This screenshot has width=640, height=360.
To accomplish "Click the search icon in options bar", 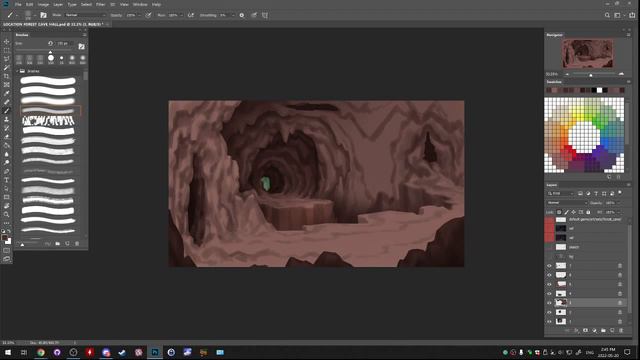I will [607, 15].
